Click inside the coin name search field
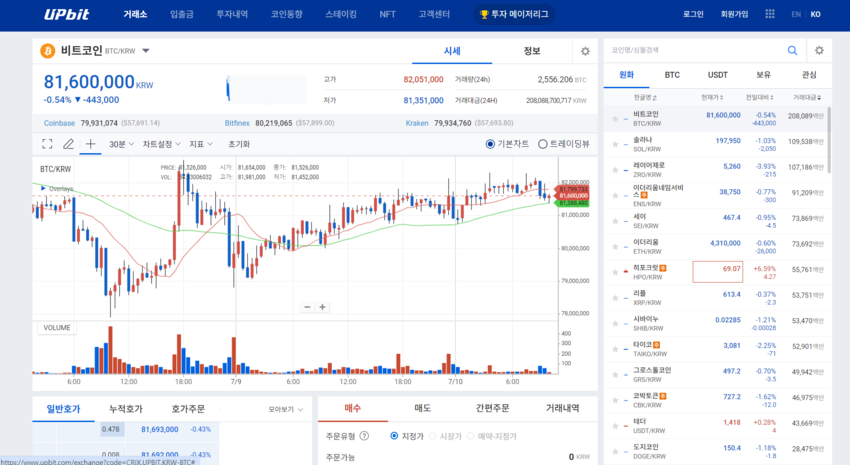This screenshot has width=850, height=465. coord(694,50)
